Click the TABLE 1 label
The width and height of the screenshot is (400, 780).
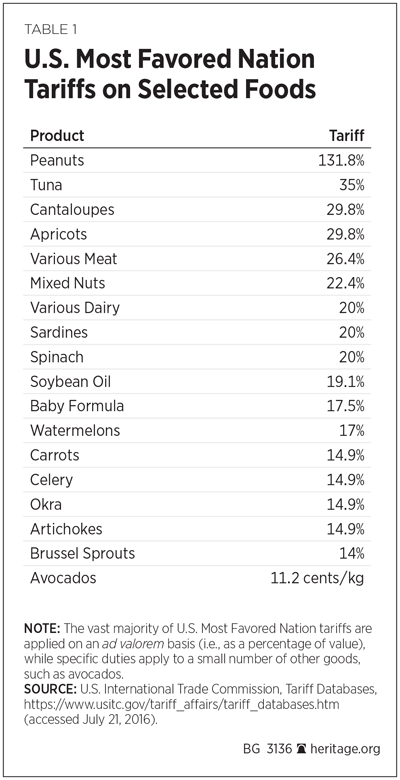pos(50,29)
